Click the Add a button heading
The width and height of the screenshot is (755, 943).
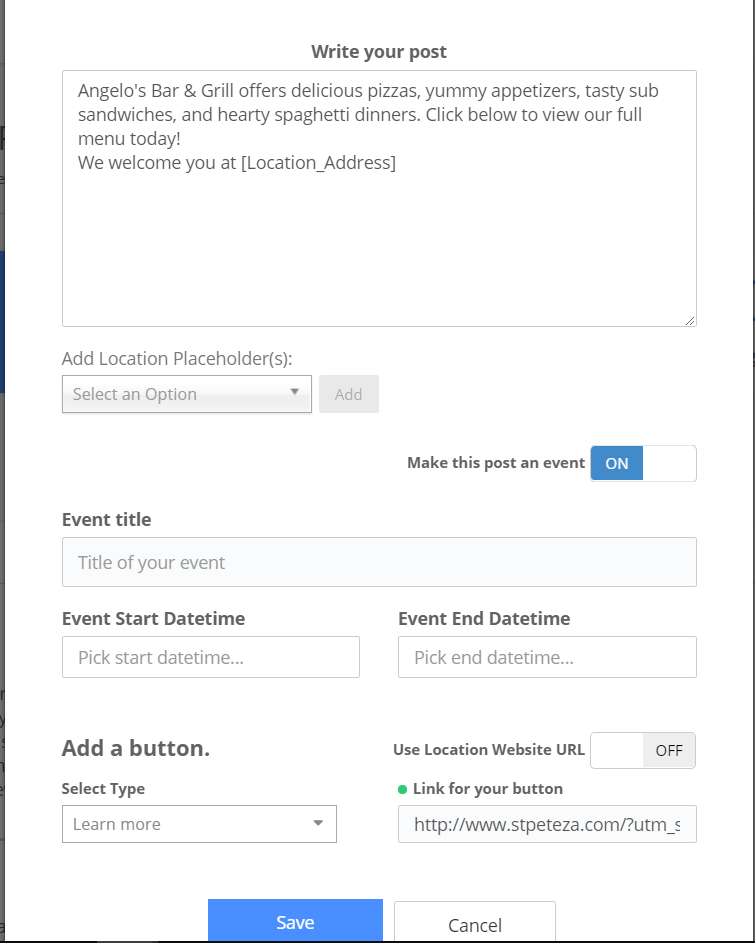point(136,749)
